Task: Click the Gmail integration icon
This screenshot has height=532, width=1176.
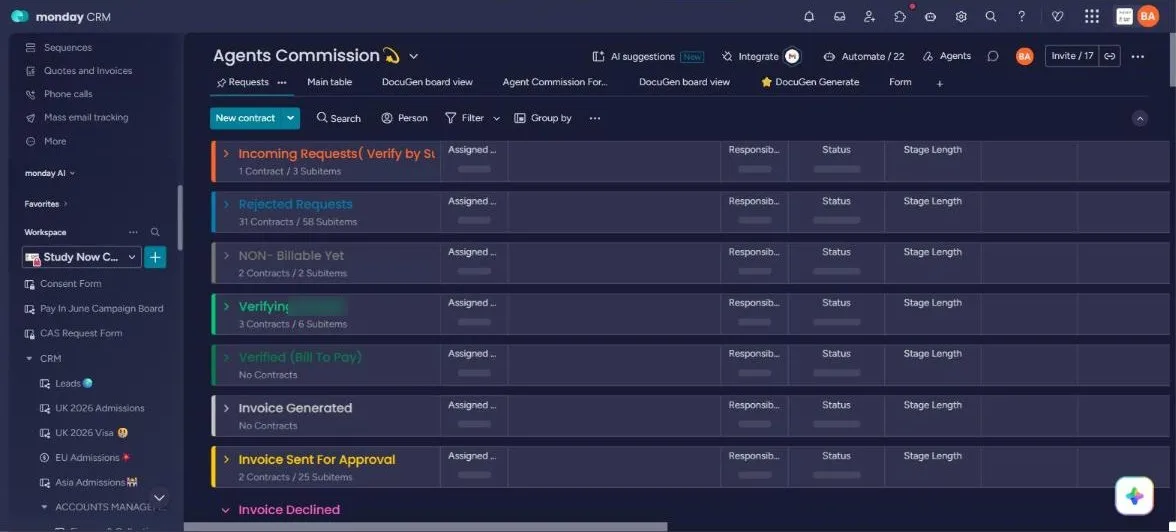Action: tap(792, 56)
